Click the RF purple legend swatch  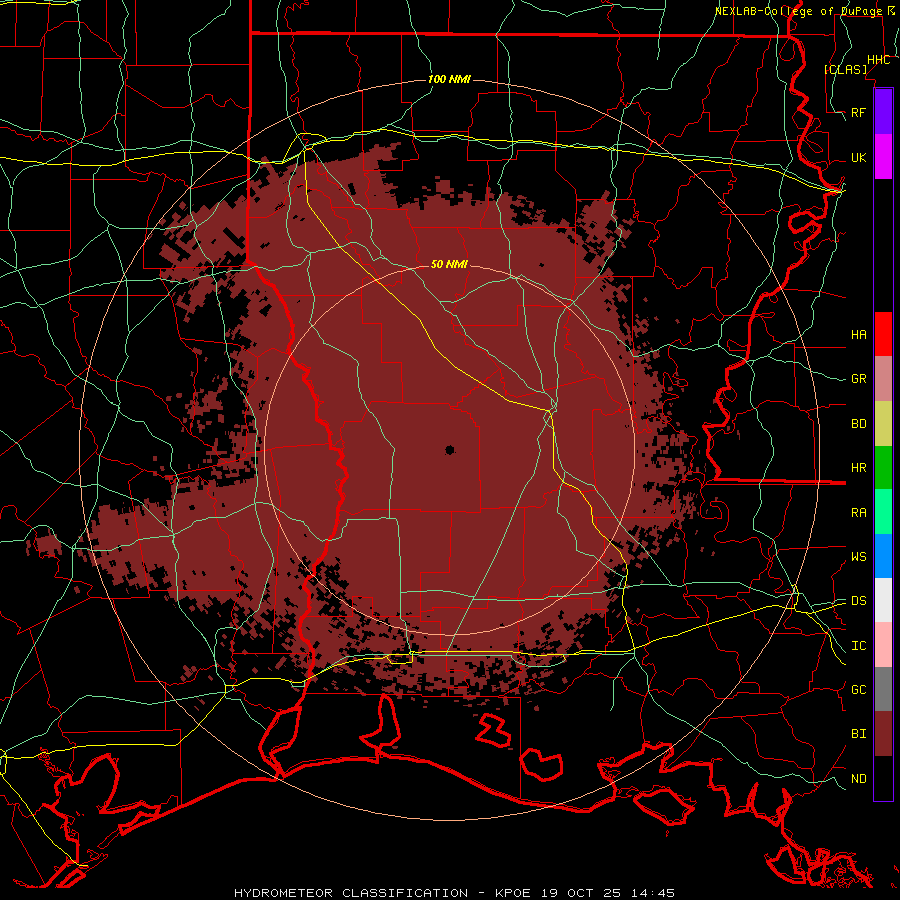coord(883,112)
